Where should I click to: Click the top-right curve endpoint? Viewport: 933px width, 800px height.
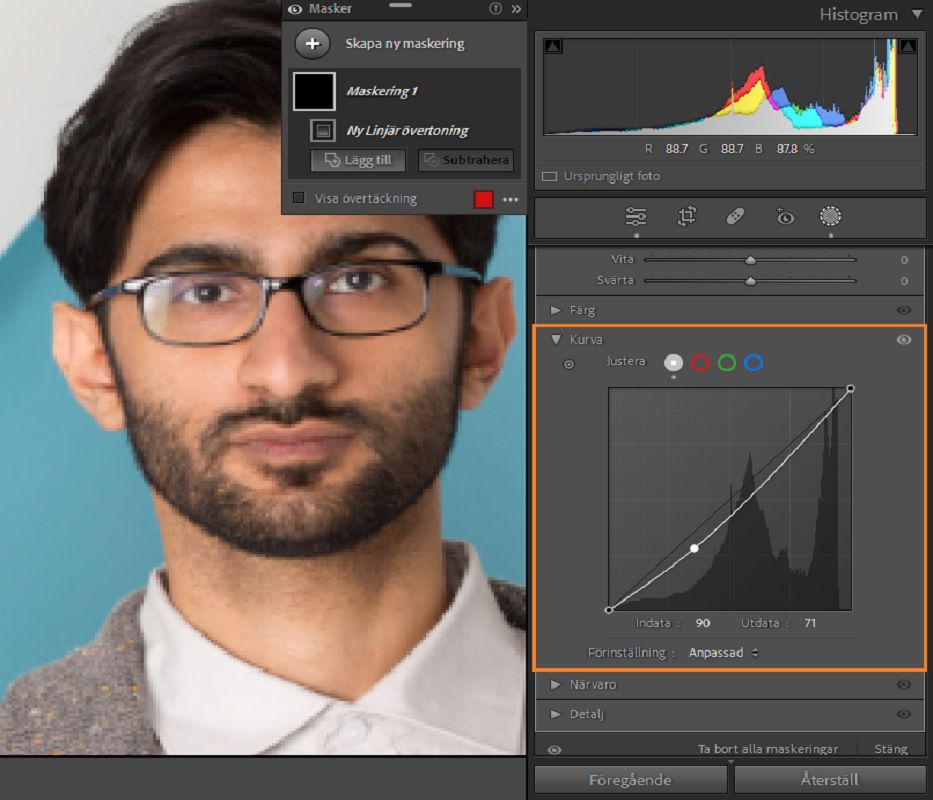point(850,389)
